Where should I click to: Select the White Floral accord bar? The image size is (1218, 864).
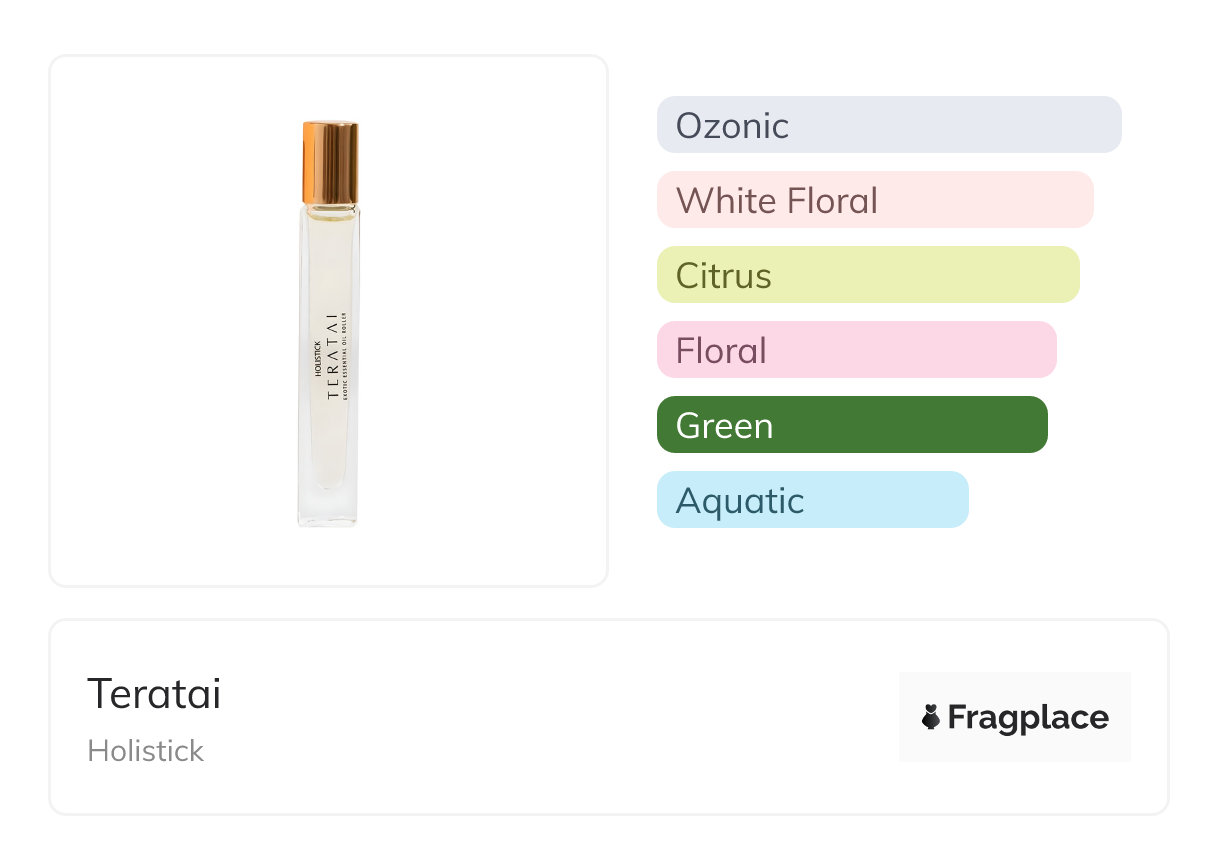pyautogui.click(x=875, y=200)
